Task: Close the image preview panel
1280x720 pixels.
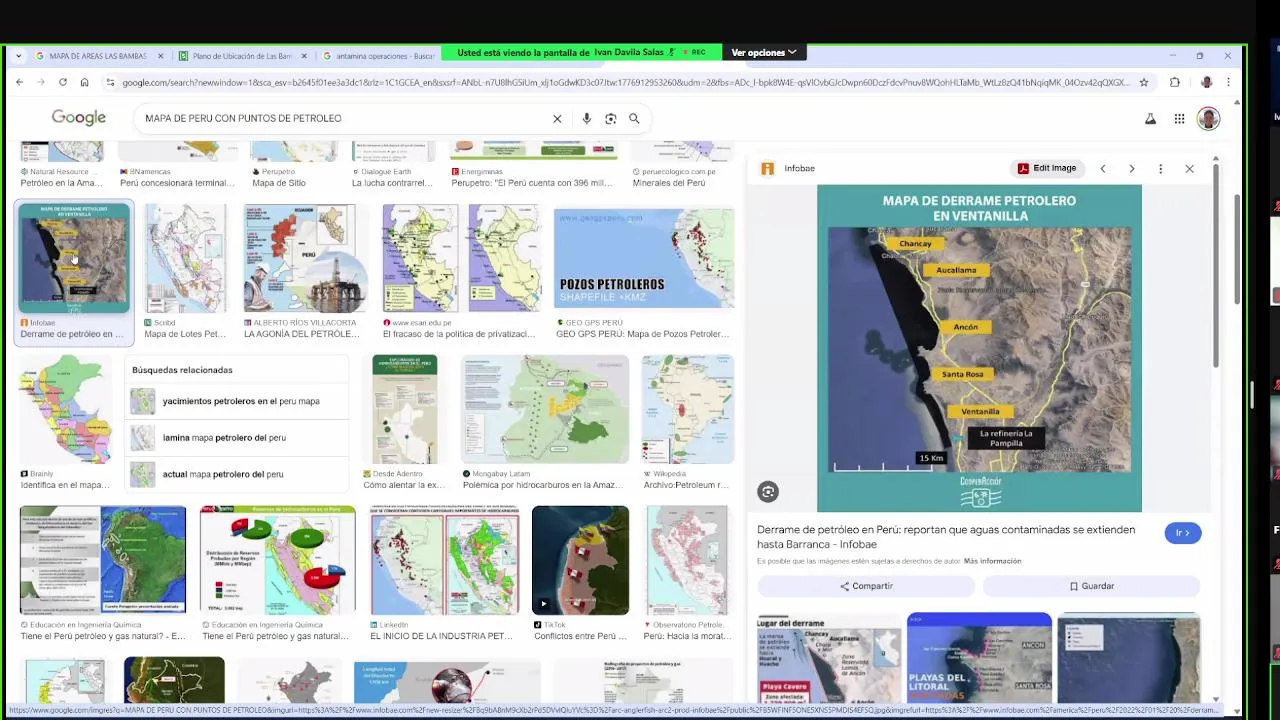Action: click(1189, 169)
